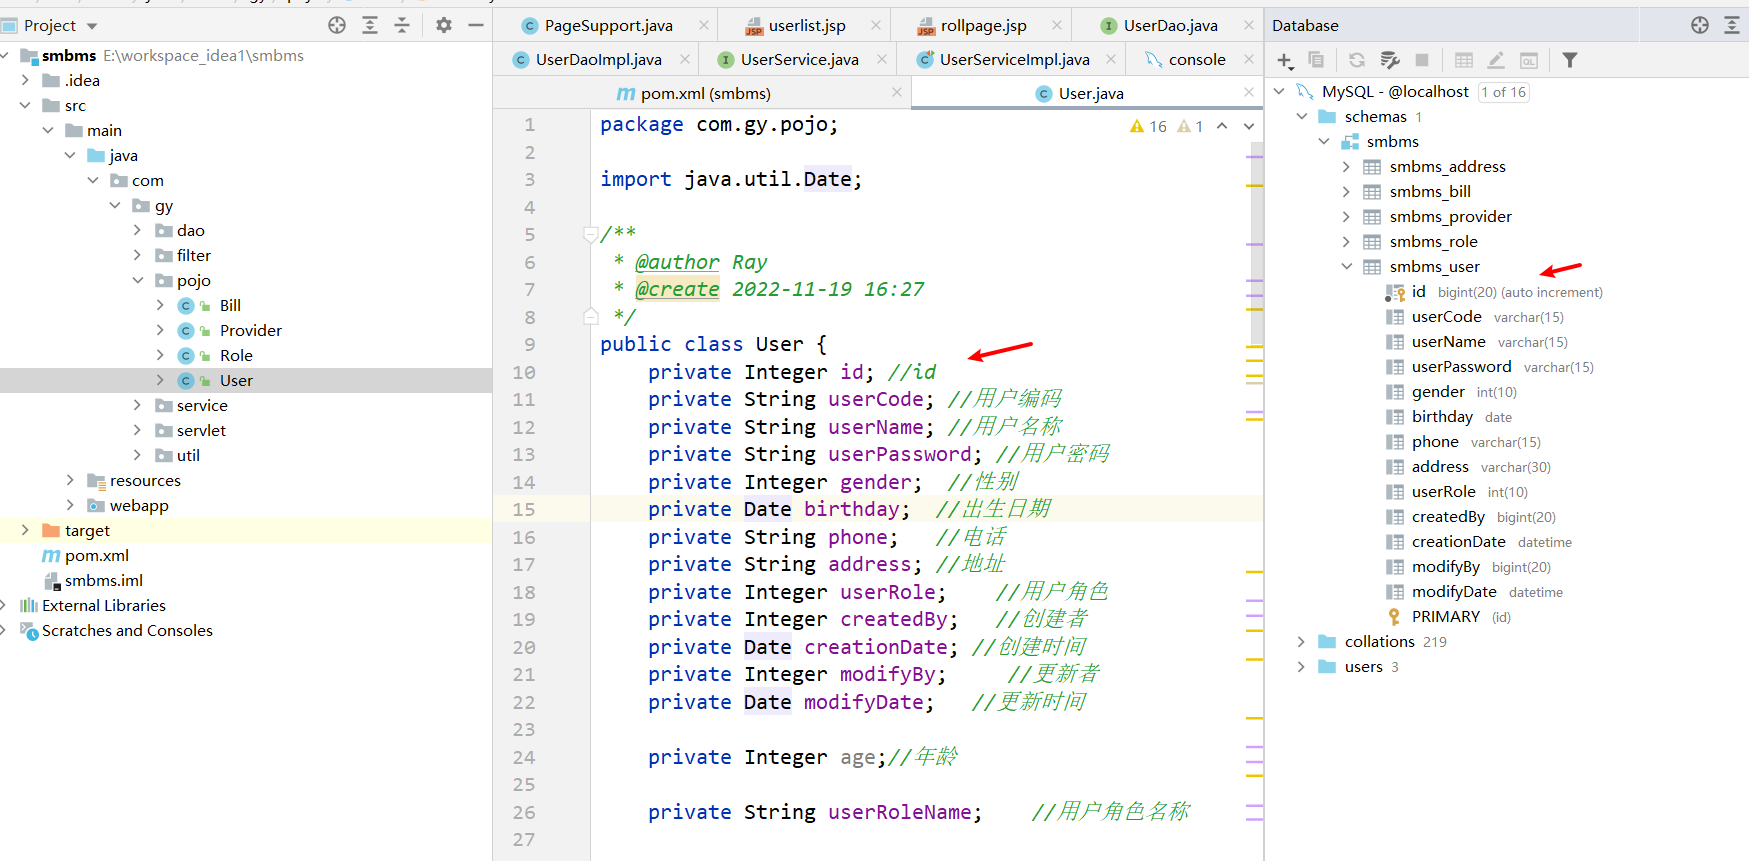
Task: Expand the smbms_address table node
Action: pos(1346,167)
